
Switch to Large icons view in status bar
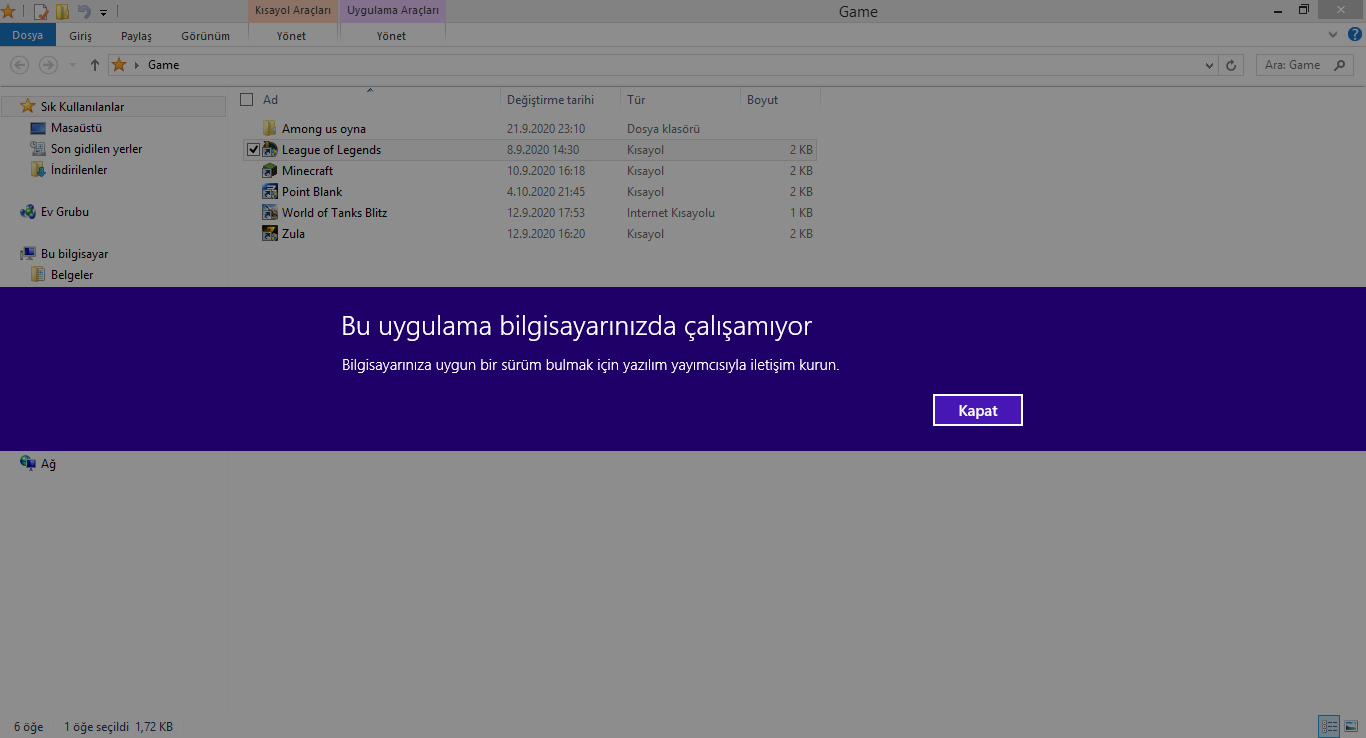click(1350, 726)
